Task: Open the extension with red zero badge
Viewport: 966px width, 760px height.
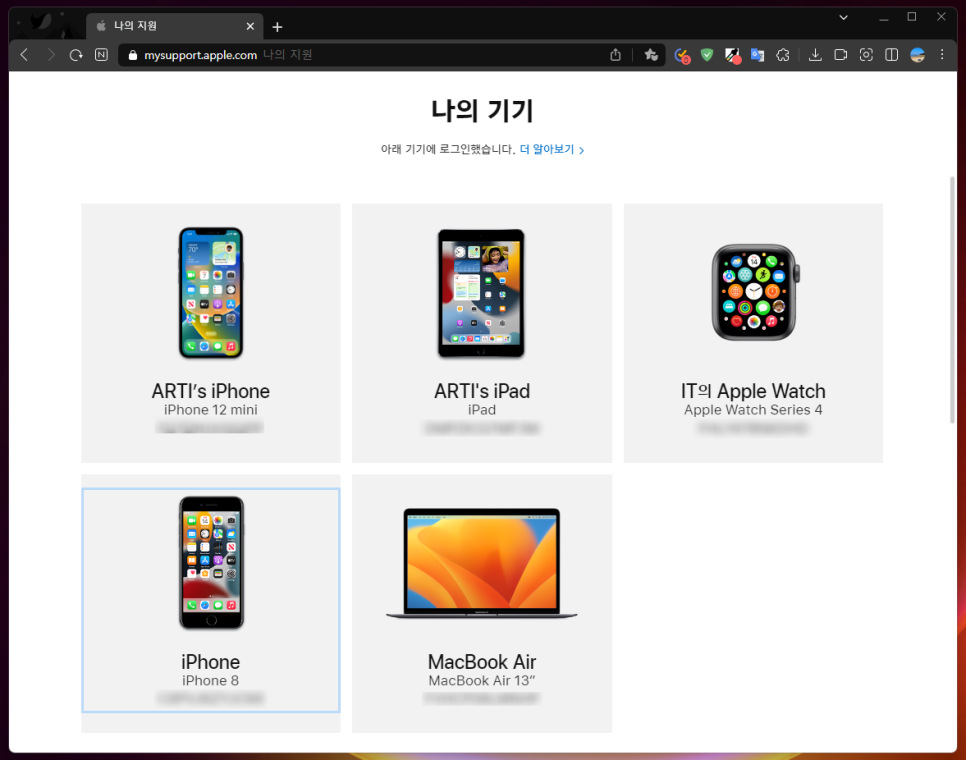Action: point(682,55)
